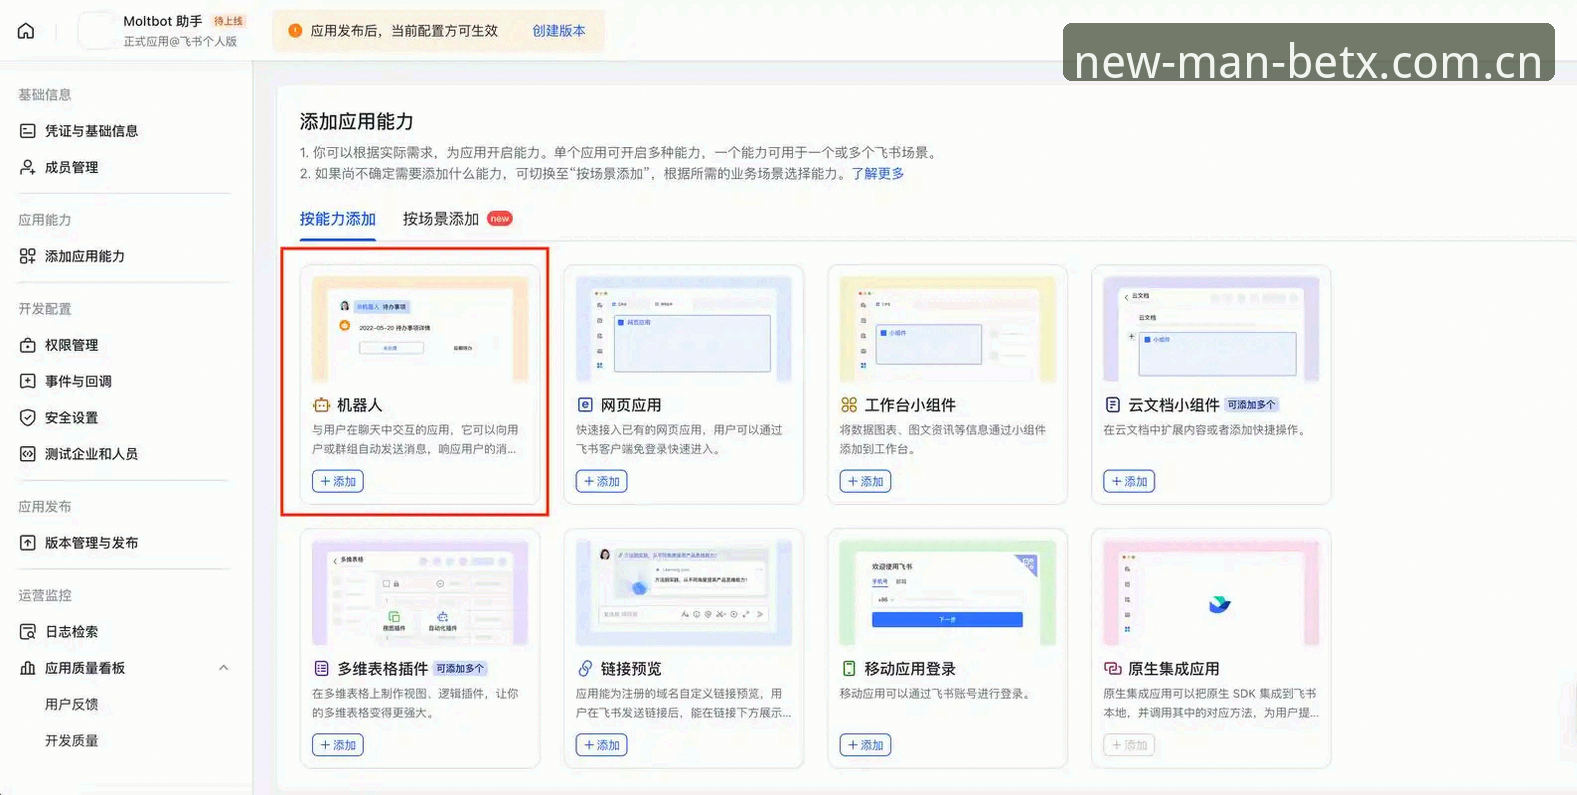Open 凭证与基础信息 sidebar icon
The image size is (1577, 795).
(28, 131)
